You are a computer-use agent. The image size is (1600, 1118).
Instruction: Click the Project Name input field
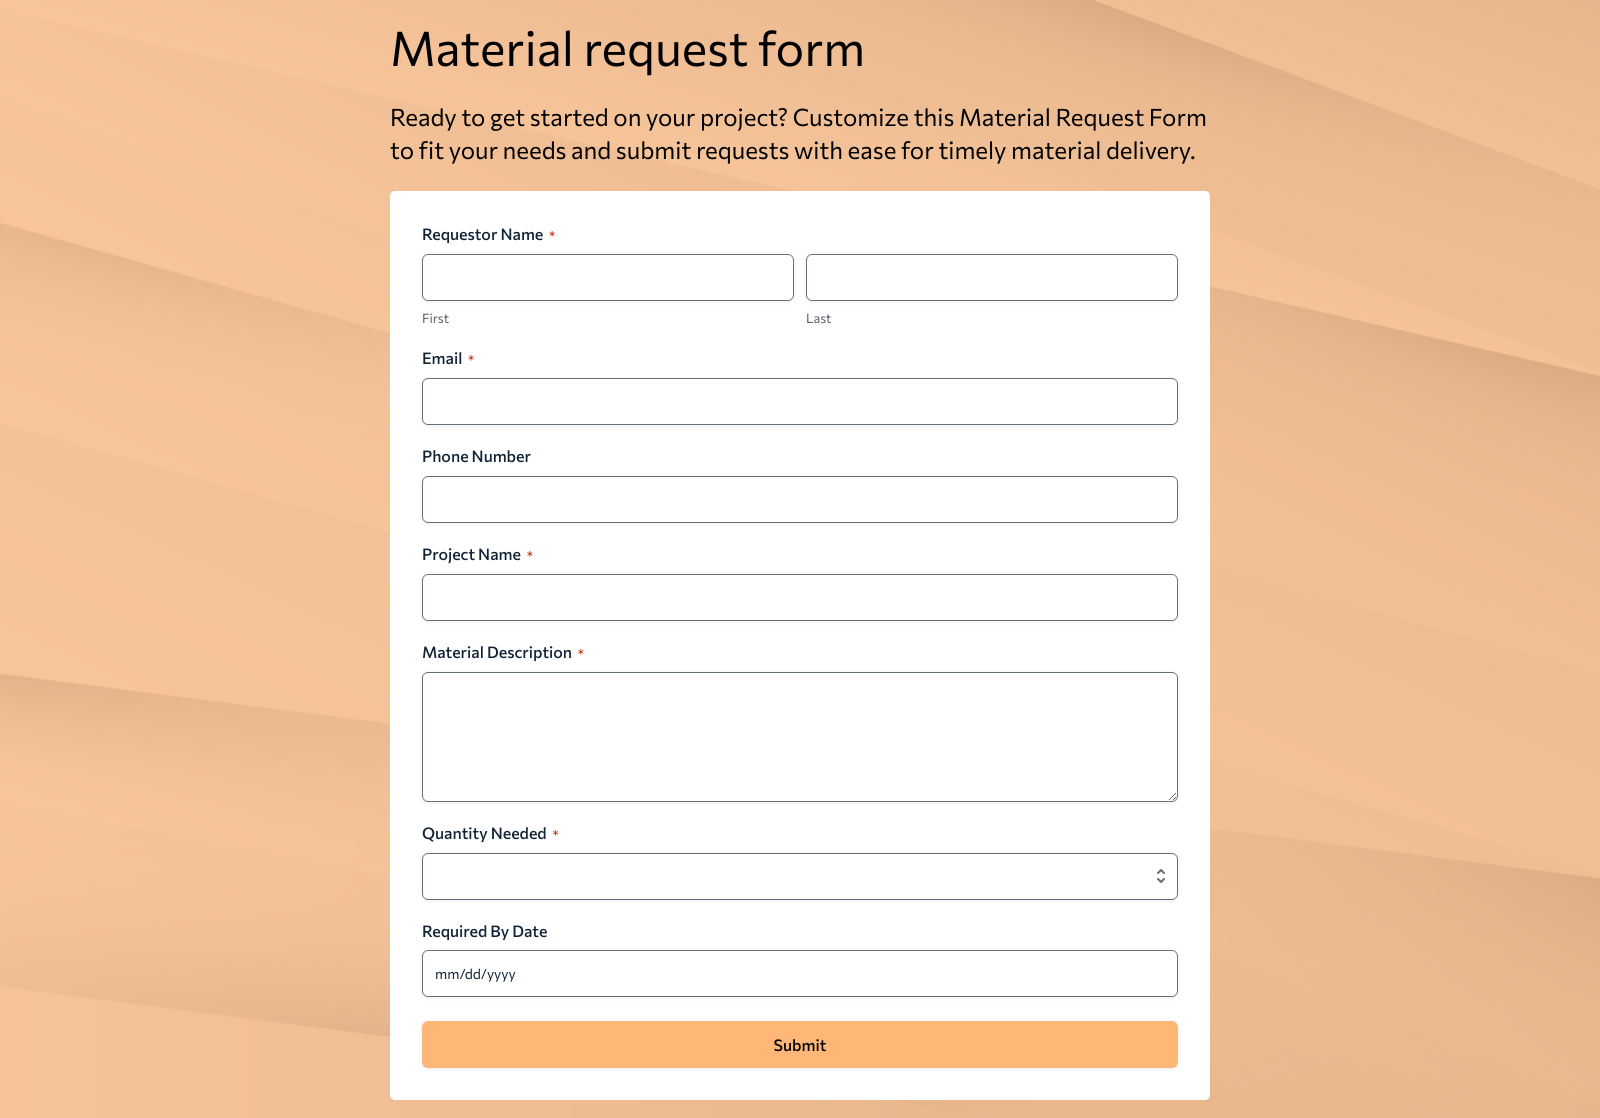point(799,597)
